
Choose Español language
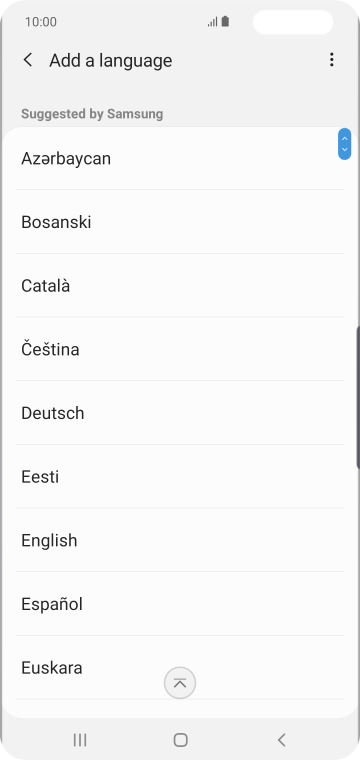click(180, 604)
